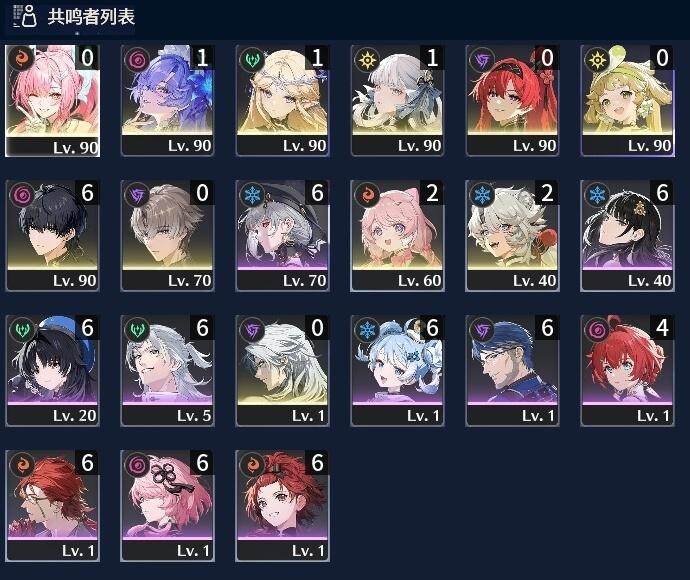Click the 共鸣者列表 title text
Viewport: 690px width, 580px height.
(x=91, y=17)
